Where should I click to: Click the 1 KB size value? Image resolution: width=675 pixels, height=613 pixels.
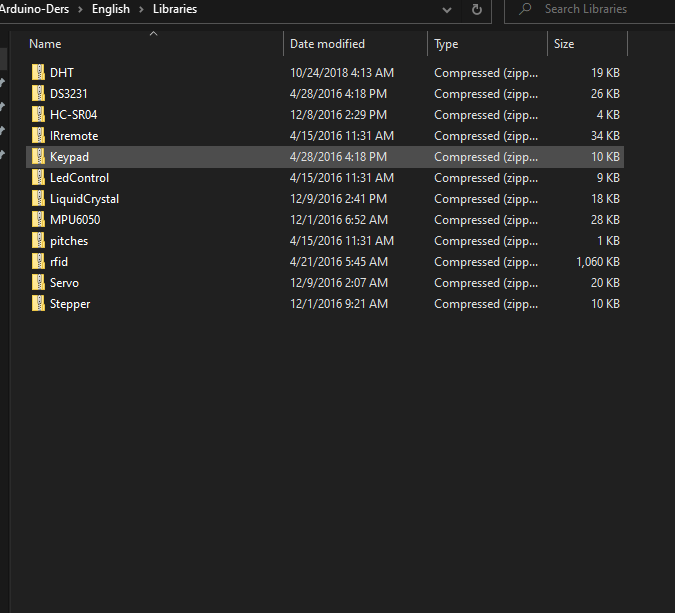[x=608, y=241]
